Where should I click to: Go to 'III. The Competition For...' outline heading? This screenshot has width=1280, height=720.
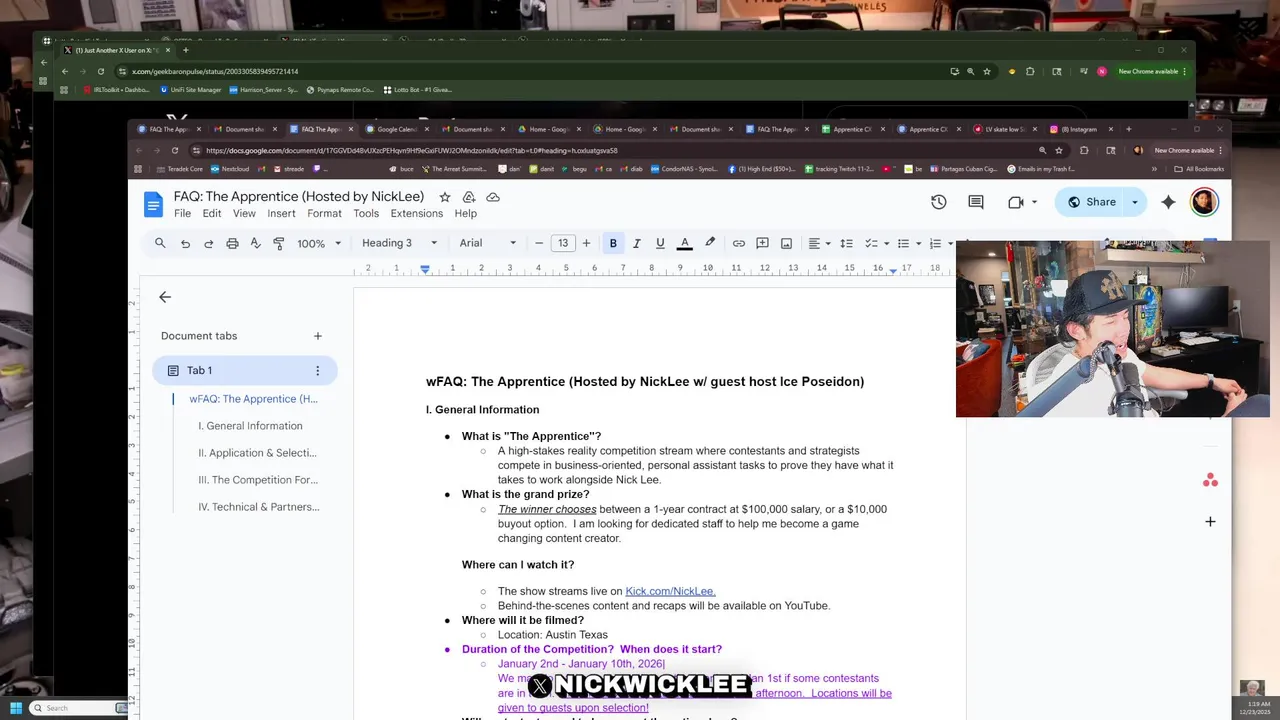[258, 480]
